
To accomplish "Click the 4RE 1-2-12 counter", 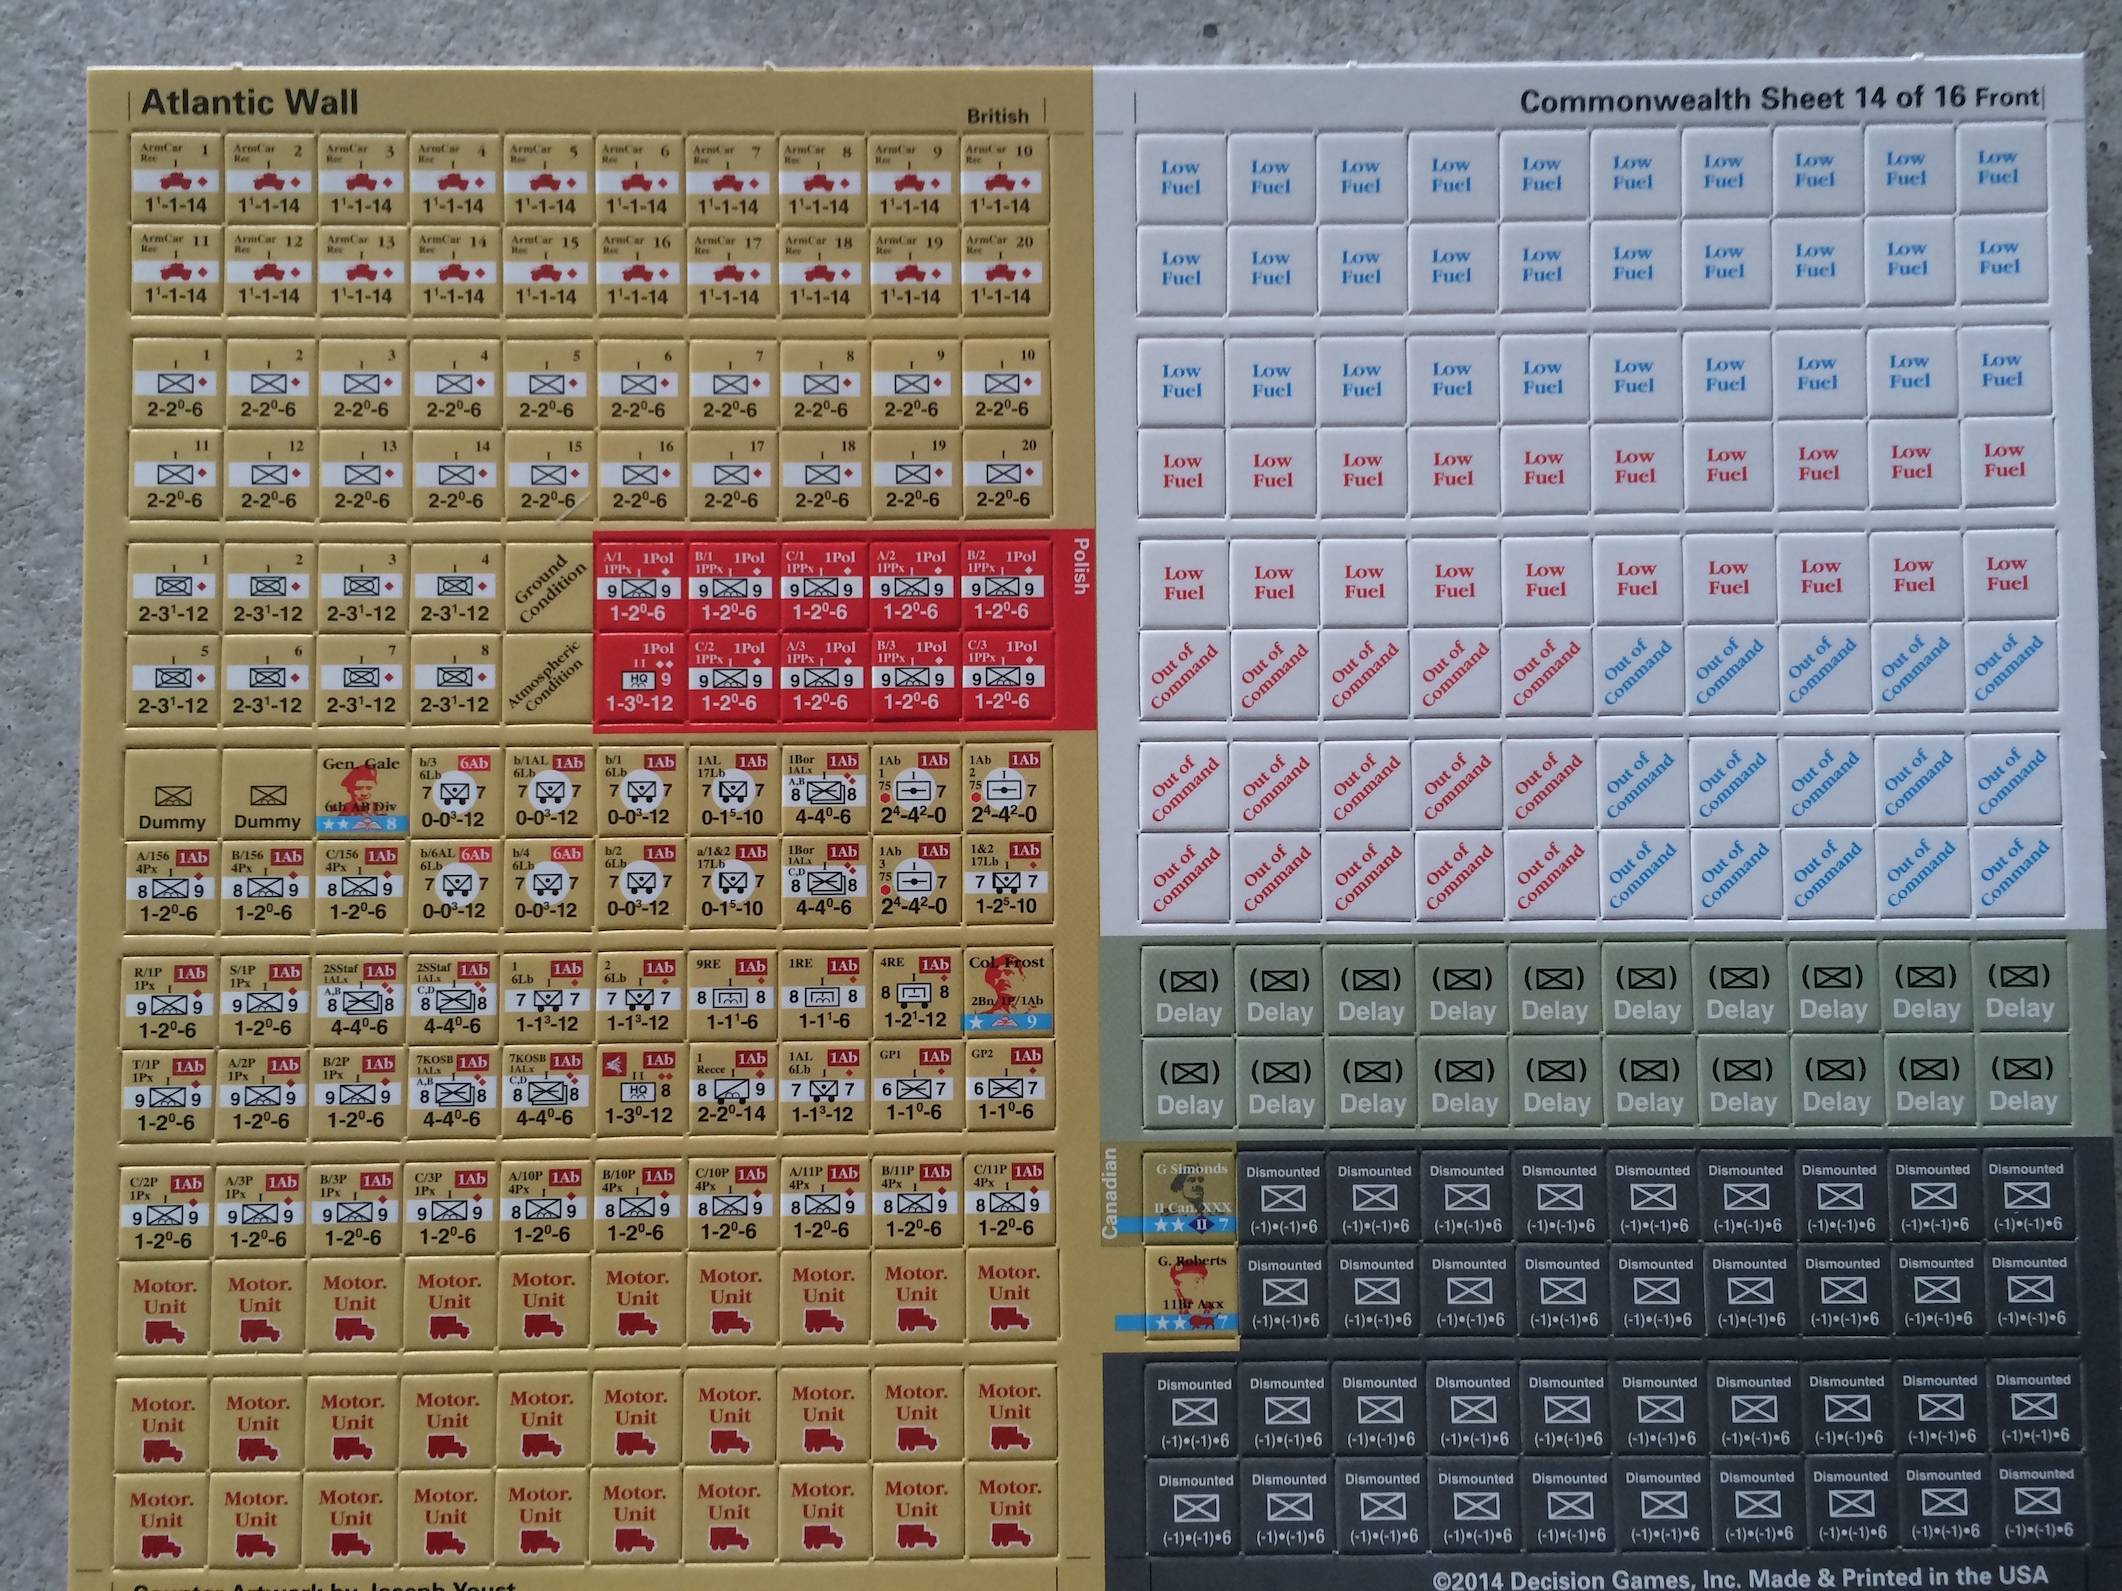I will 913,993.
